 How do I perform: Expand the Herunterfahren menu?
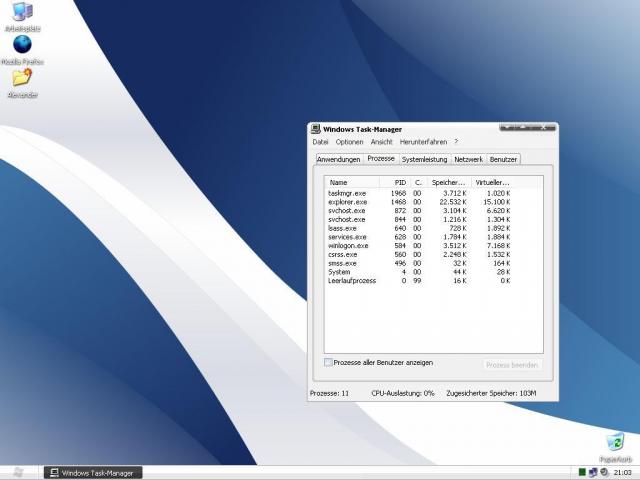pos(422,142)
